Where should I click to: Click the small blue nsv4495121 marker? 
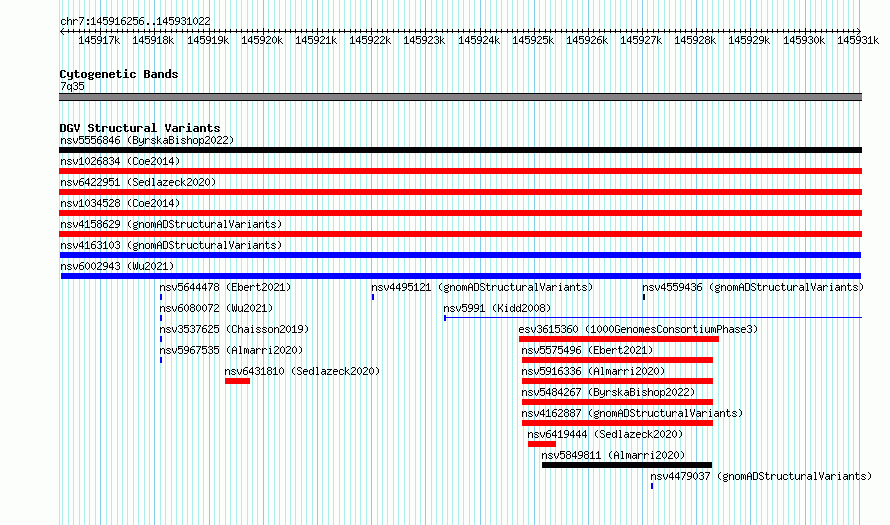point(373,297)
